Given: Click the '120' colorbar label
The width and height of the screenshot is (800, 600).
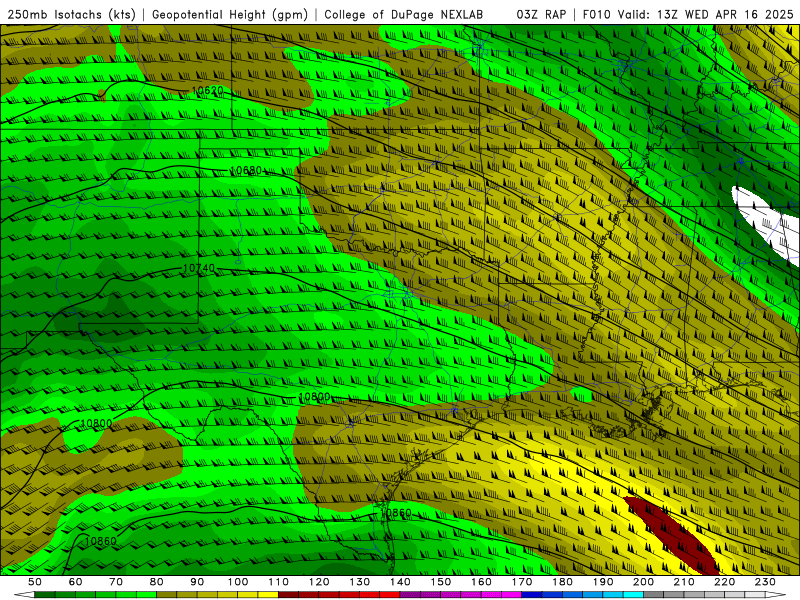Looking at the screenshot, I should (x=319, y=582).
